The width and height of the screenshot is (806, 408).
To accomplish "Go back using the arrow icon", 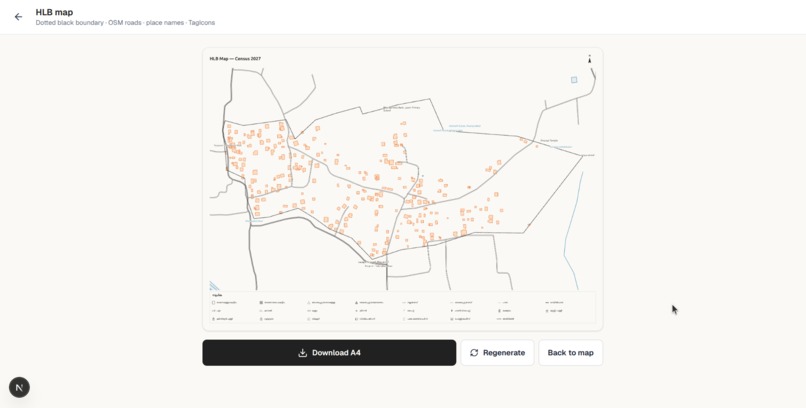I will (x=19, y=17).
